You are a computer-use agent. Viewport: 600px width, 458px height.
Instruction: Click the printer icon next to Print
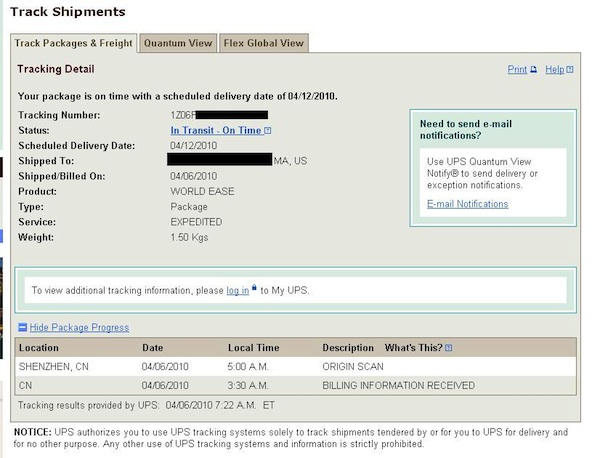pos(534,70)
